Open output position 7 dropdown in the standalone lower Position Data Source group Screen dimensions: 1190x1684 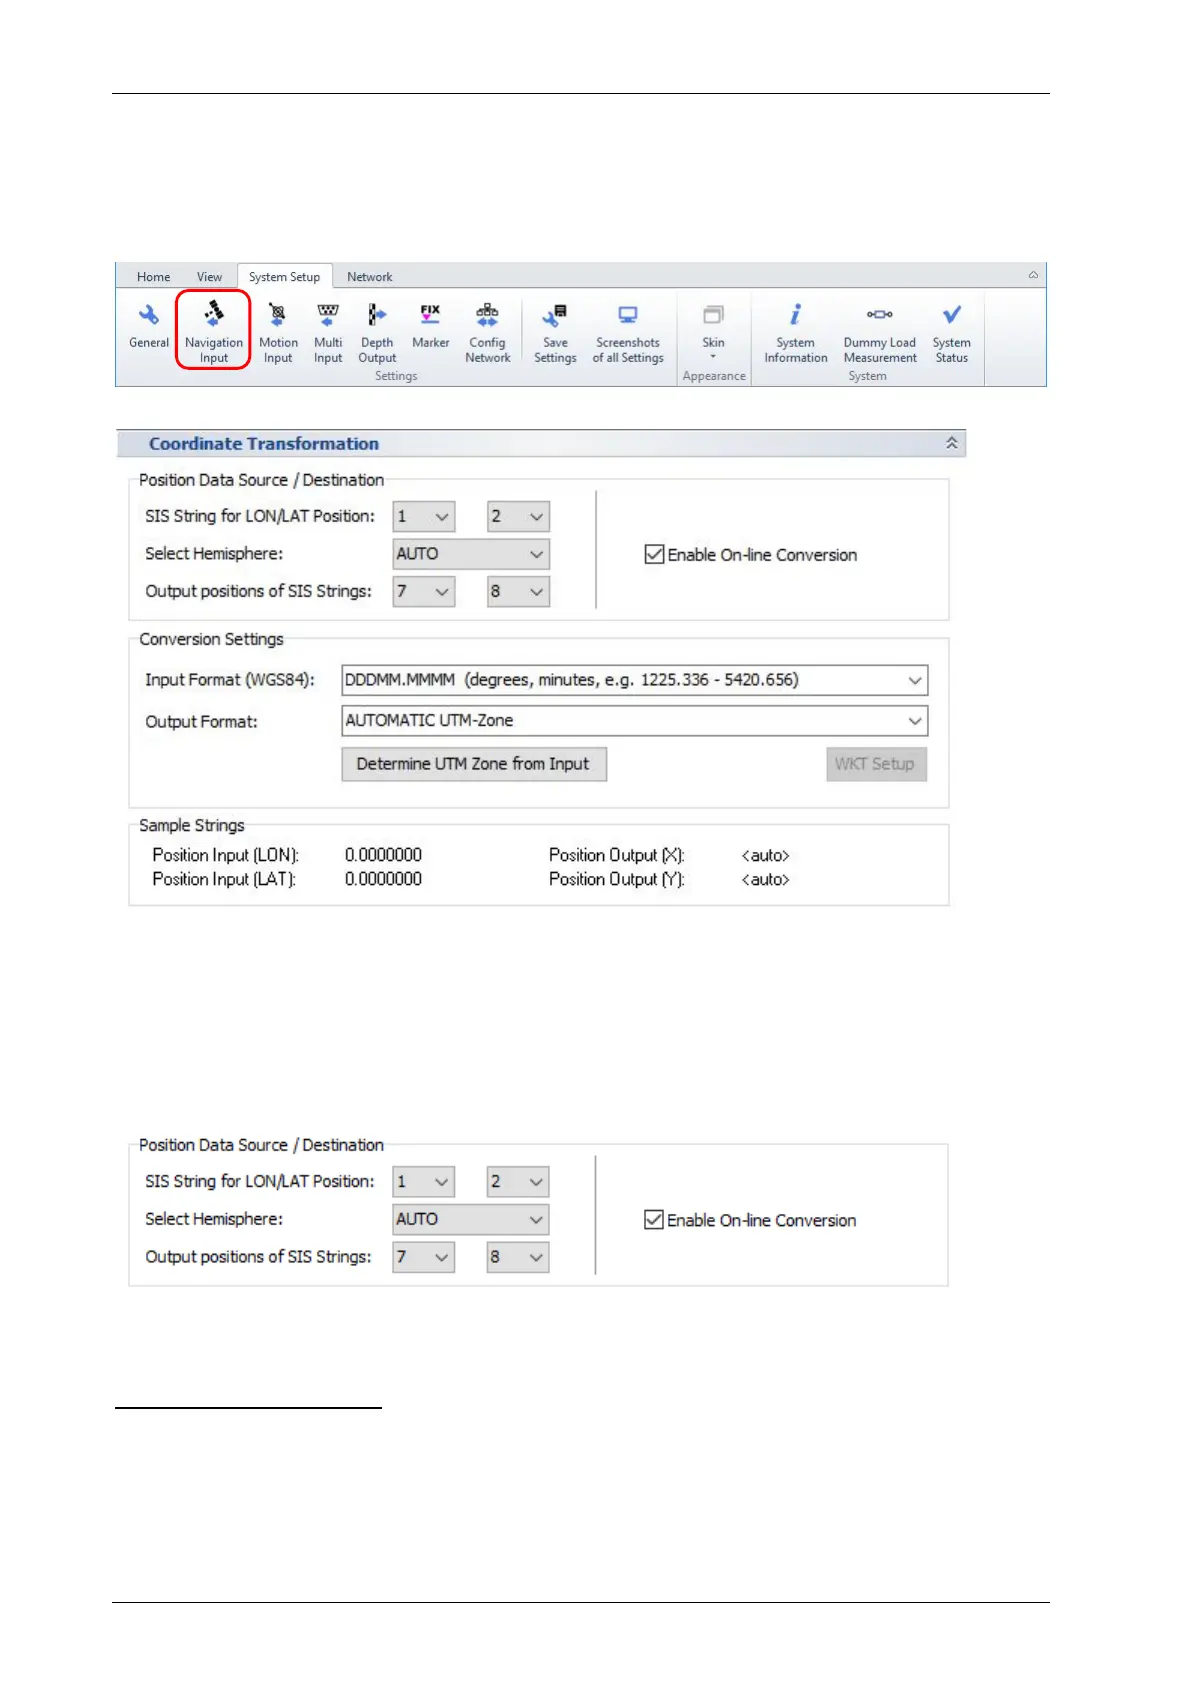pos(424,1256)
